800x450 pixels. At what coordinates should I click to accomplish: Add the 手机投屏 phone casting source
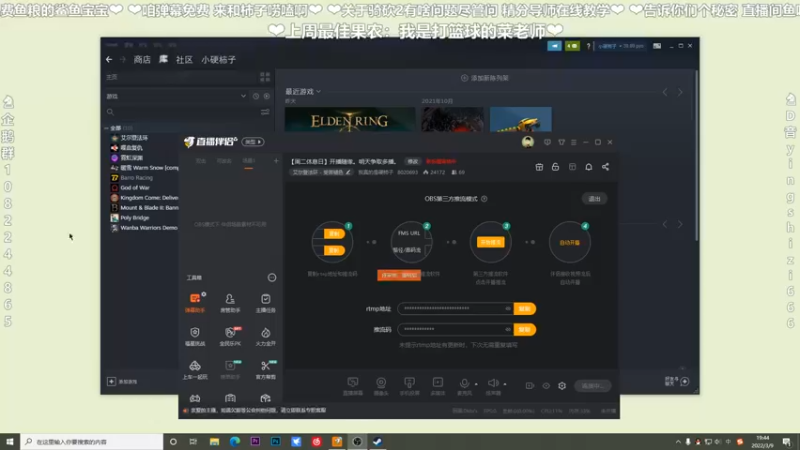coord(409,386)
